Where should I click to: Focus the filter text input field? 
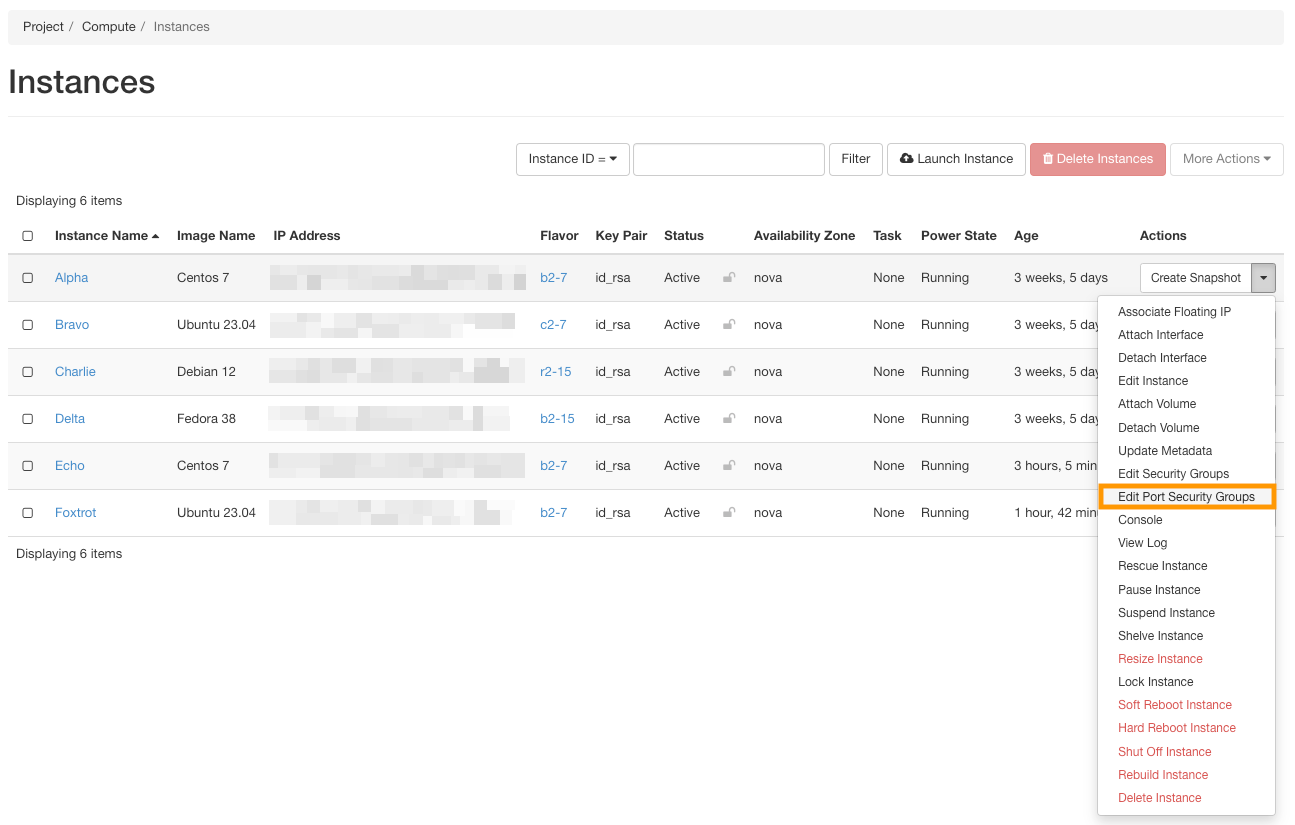[x=729, y=159]
